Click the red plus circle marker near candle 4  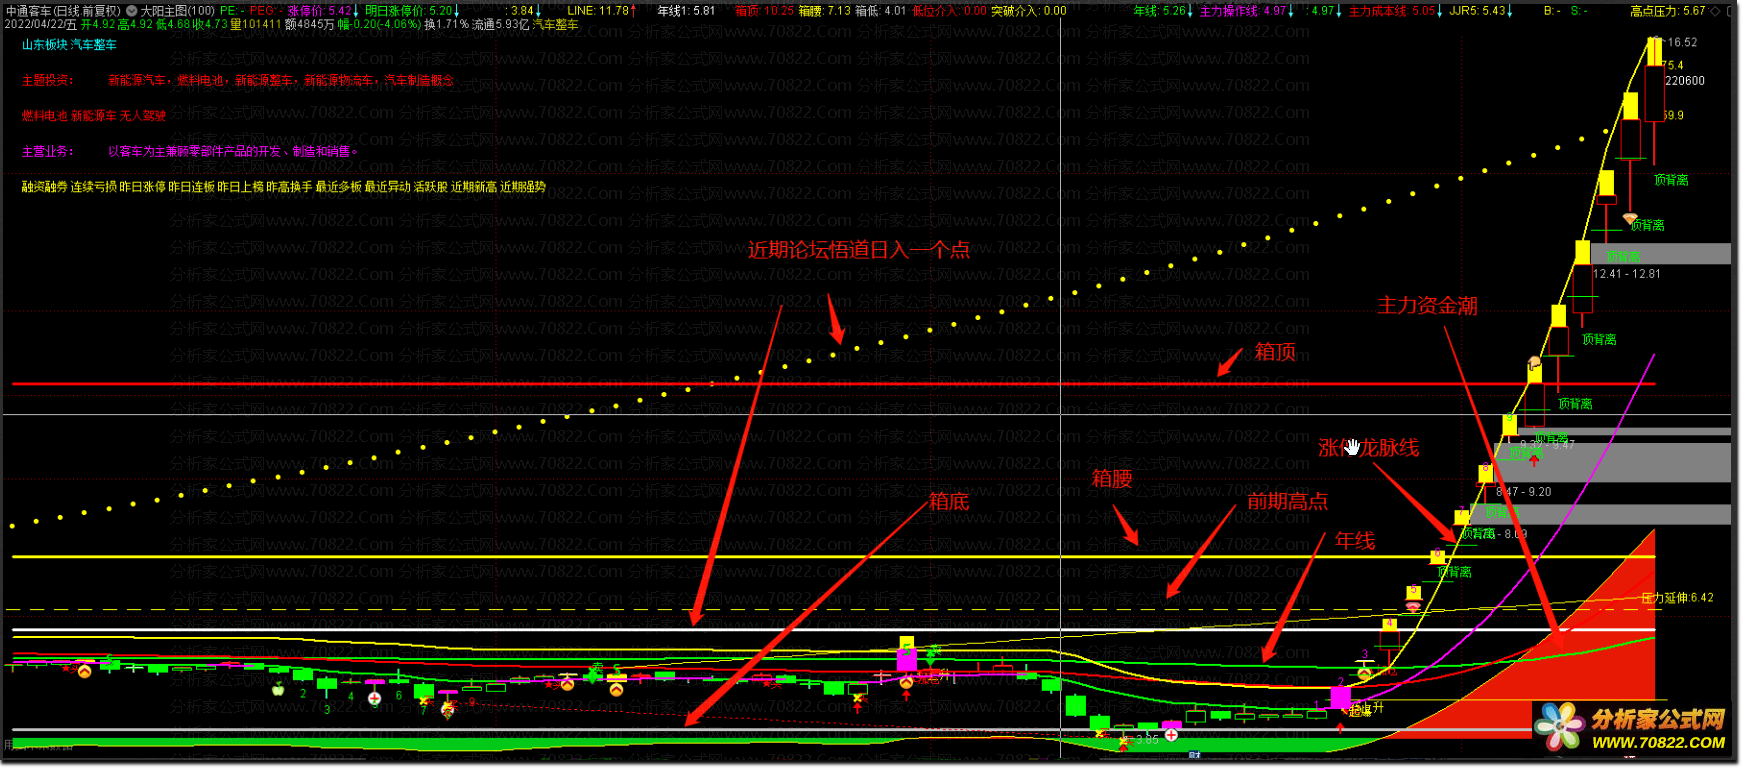374,698
